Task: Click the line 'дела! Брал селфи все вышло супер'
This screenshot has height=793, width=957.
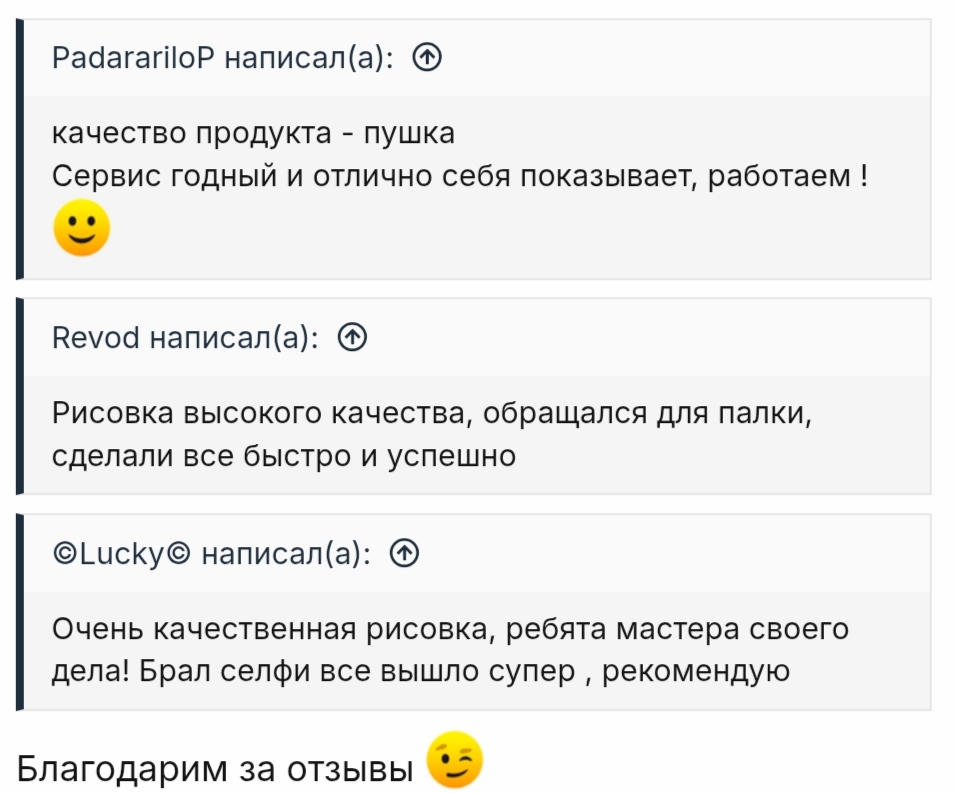Action: click(314, 670)
